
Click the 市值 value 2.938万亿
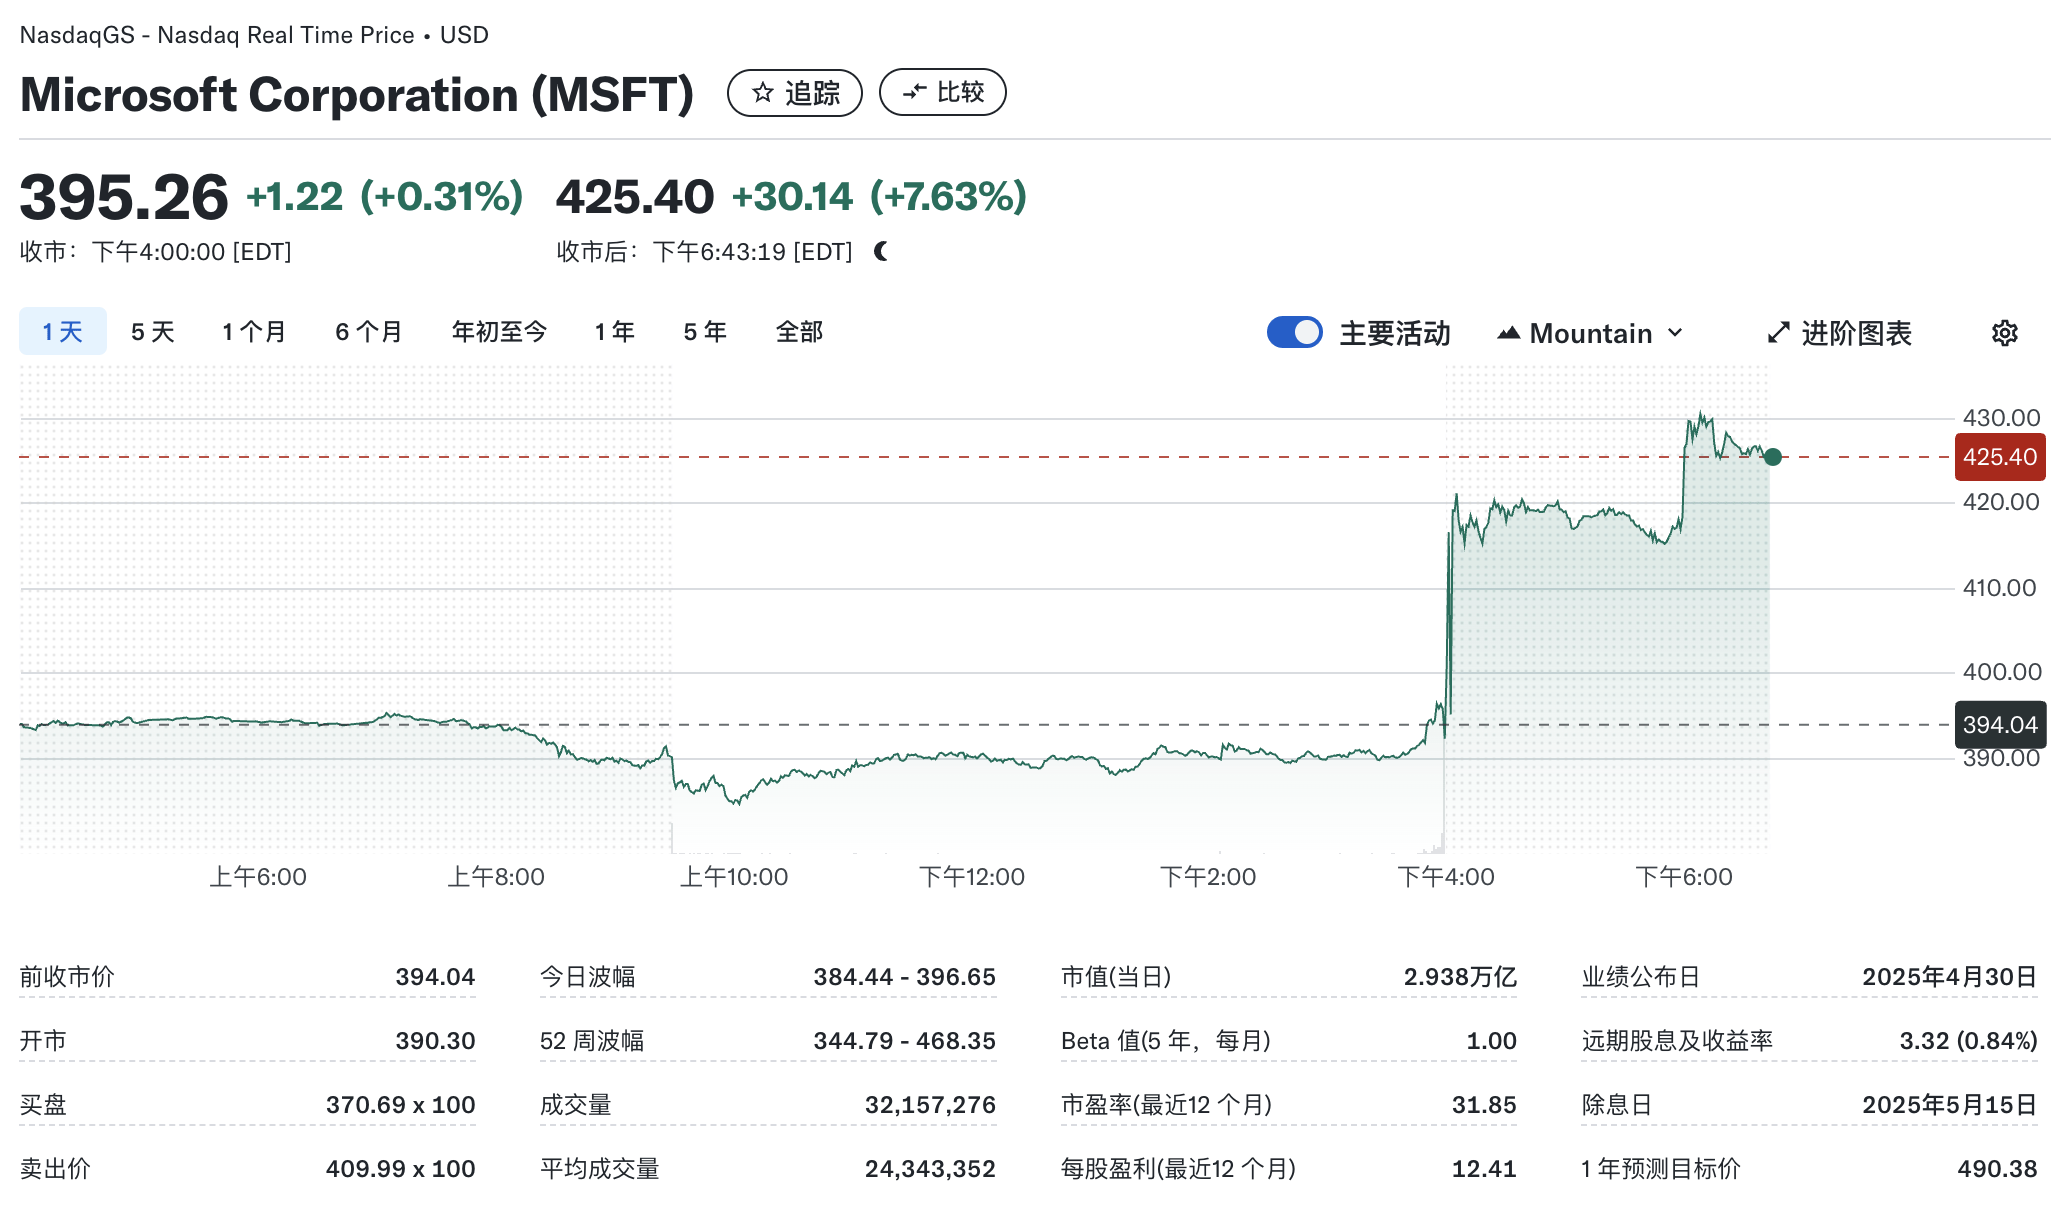[x=1460, y=977]
